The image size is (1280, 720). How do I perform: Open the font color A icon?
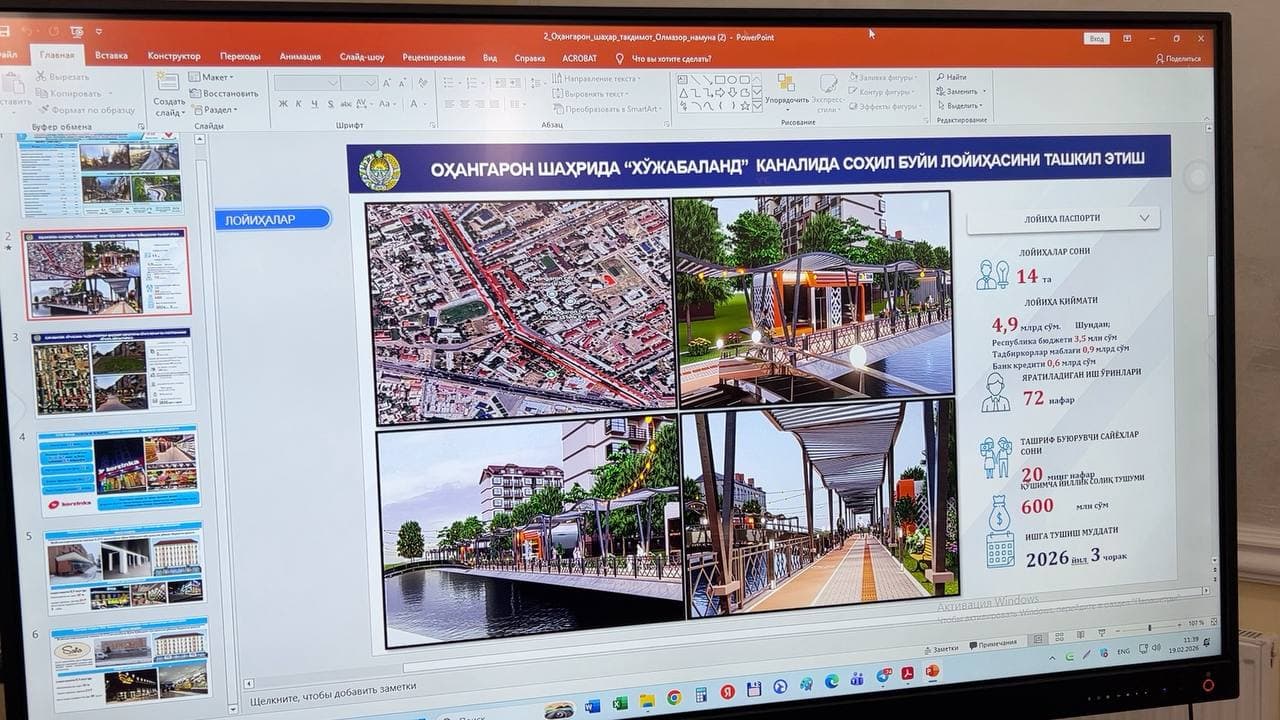point(413,104)
